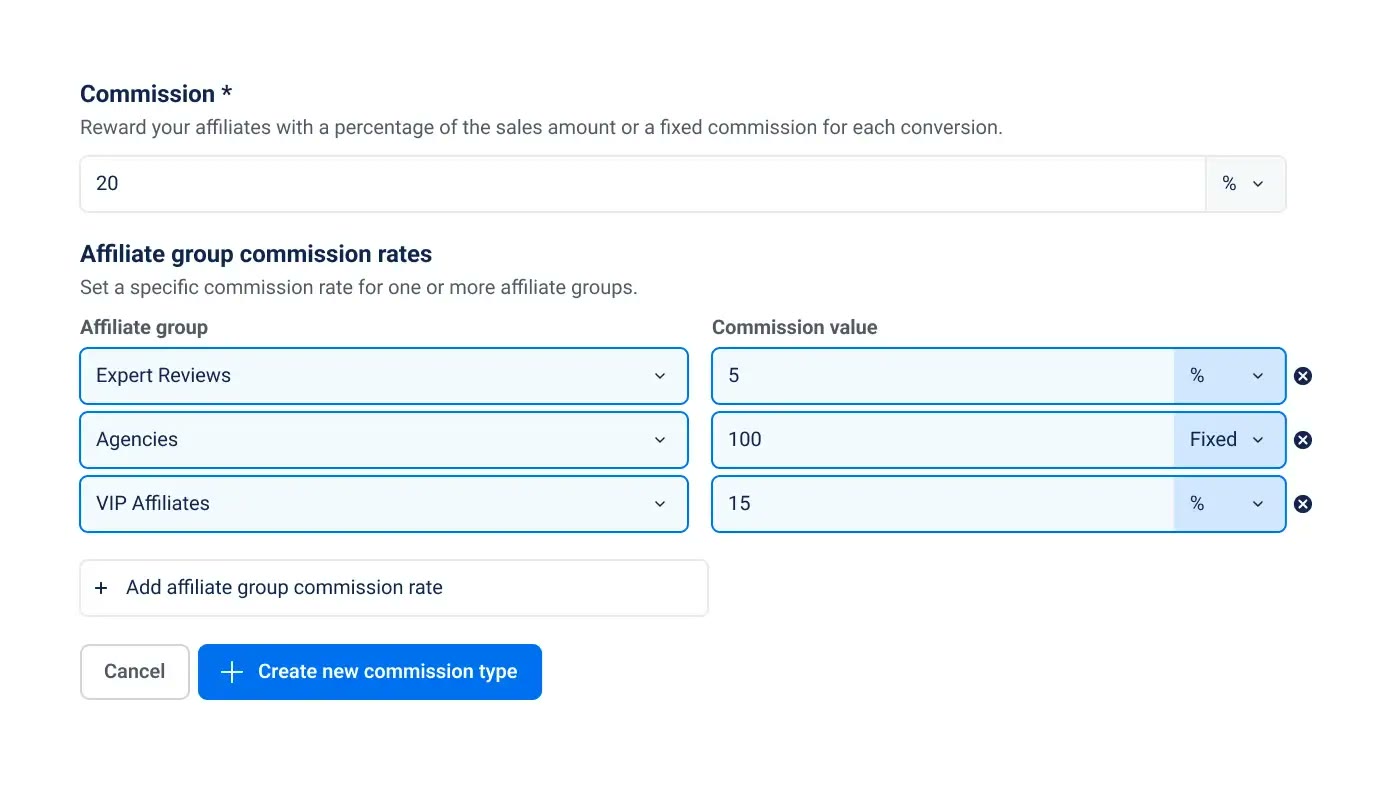1400x788 pixels.
Task: Add affiliate group commission rate
Action: (394, 588)
